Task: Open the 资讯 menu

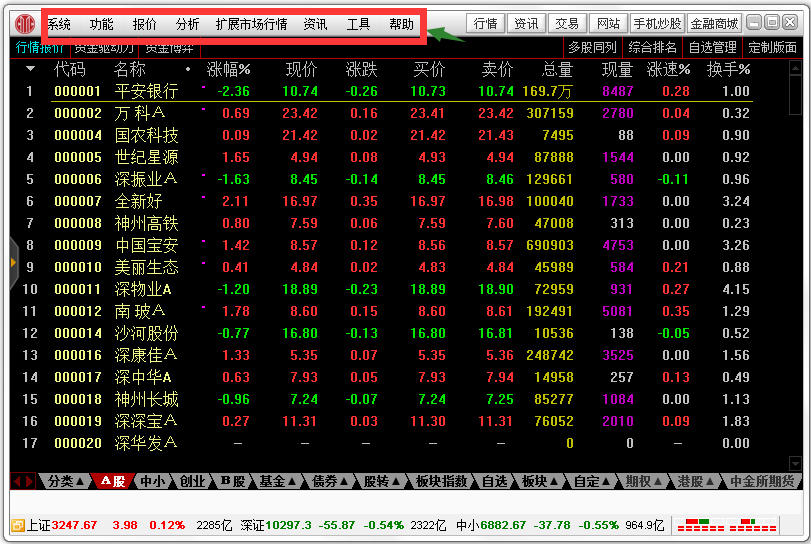Action: click(x=316, y=24)
